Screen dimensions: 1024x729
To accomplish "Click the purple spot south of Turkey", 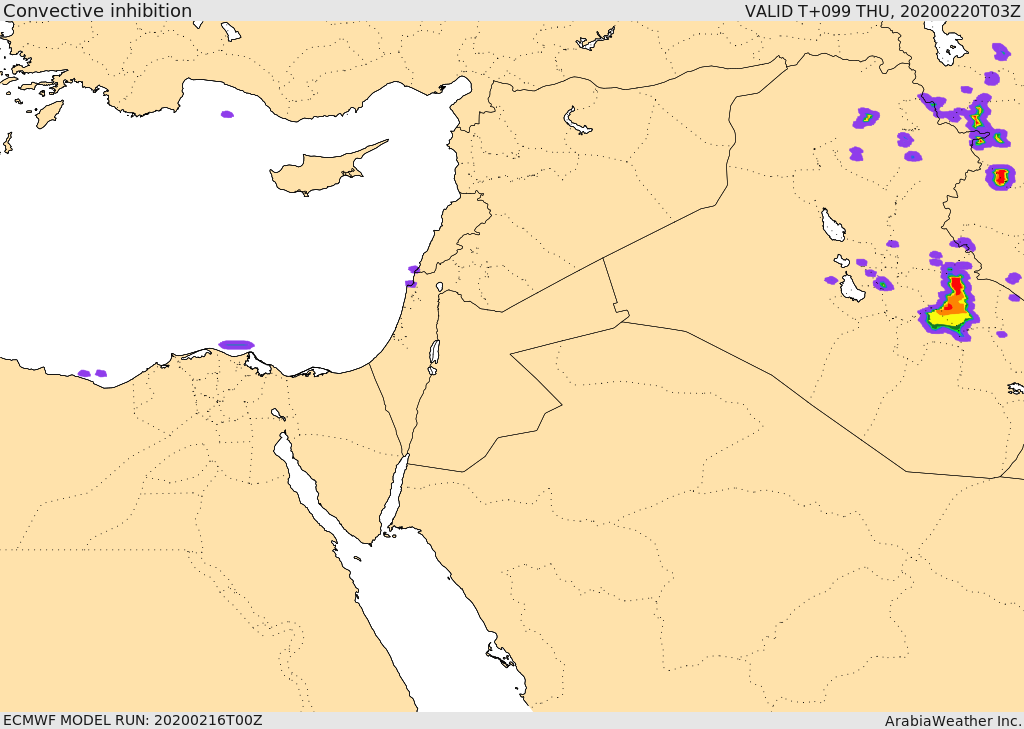I will [227, 114].
